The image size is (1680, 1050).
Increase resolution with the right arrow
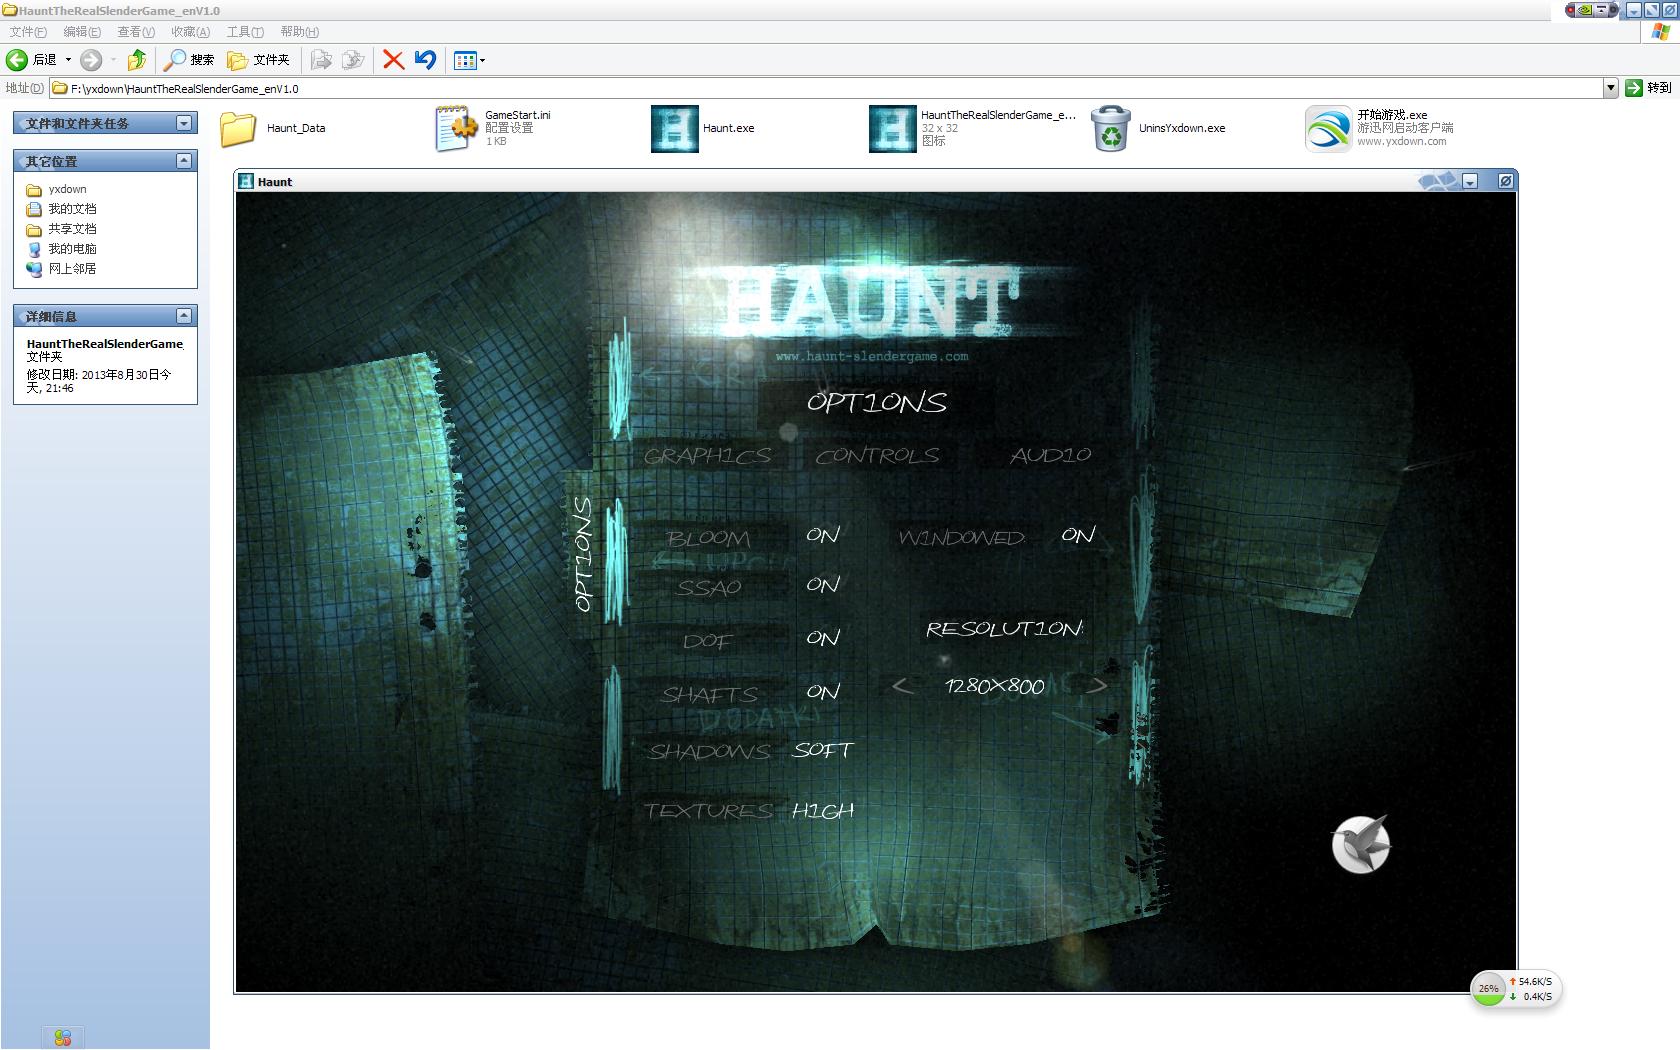click(x=1096, y=686)
